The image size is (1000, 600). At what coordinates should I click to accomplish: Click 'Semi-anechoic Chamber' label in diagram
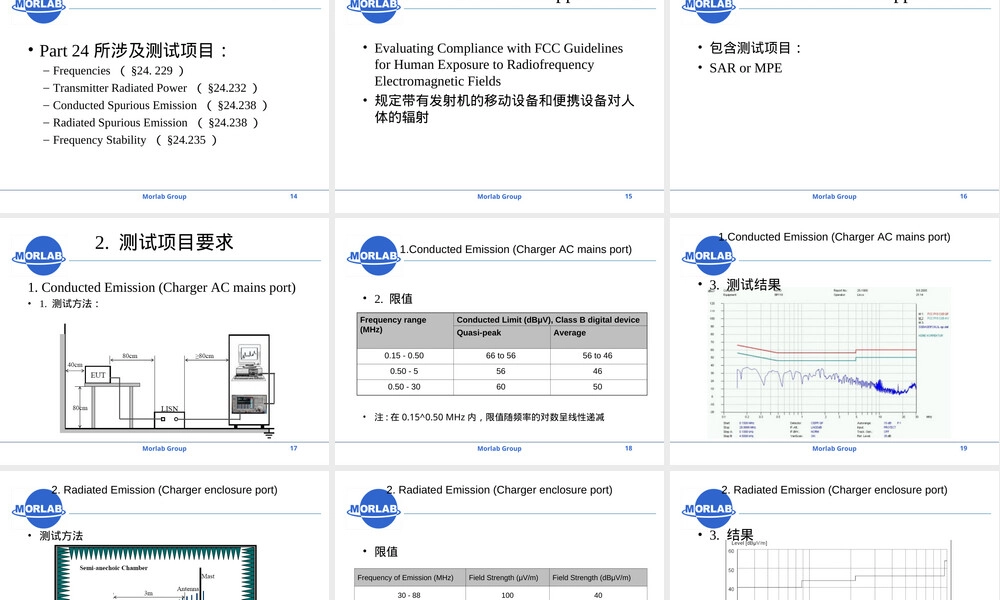pos(114,567)
